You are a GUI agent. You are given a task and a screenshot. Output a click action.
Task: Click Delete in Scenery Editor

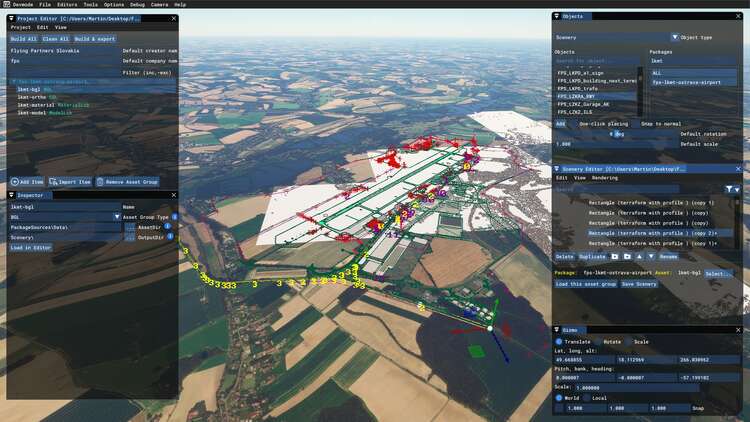pyautogui.click(x=564, y=256)
